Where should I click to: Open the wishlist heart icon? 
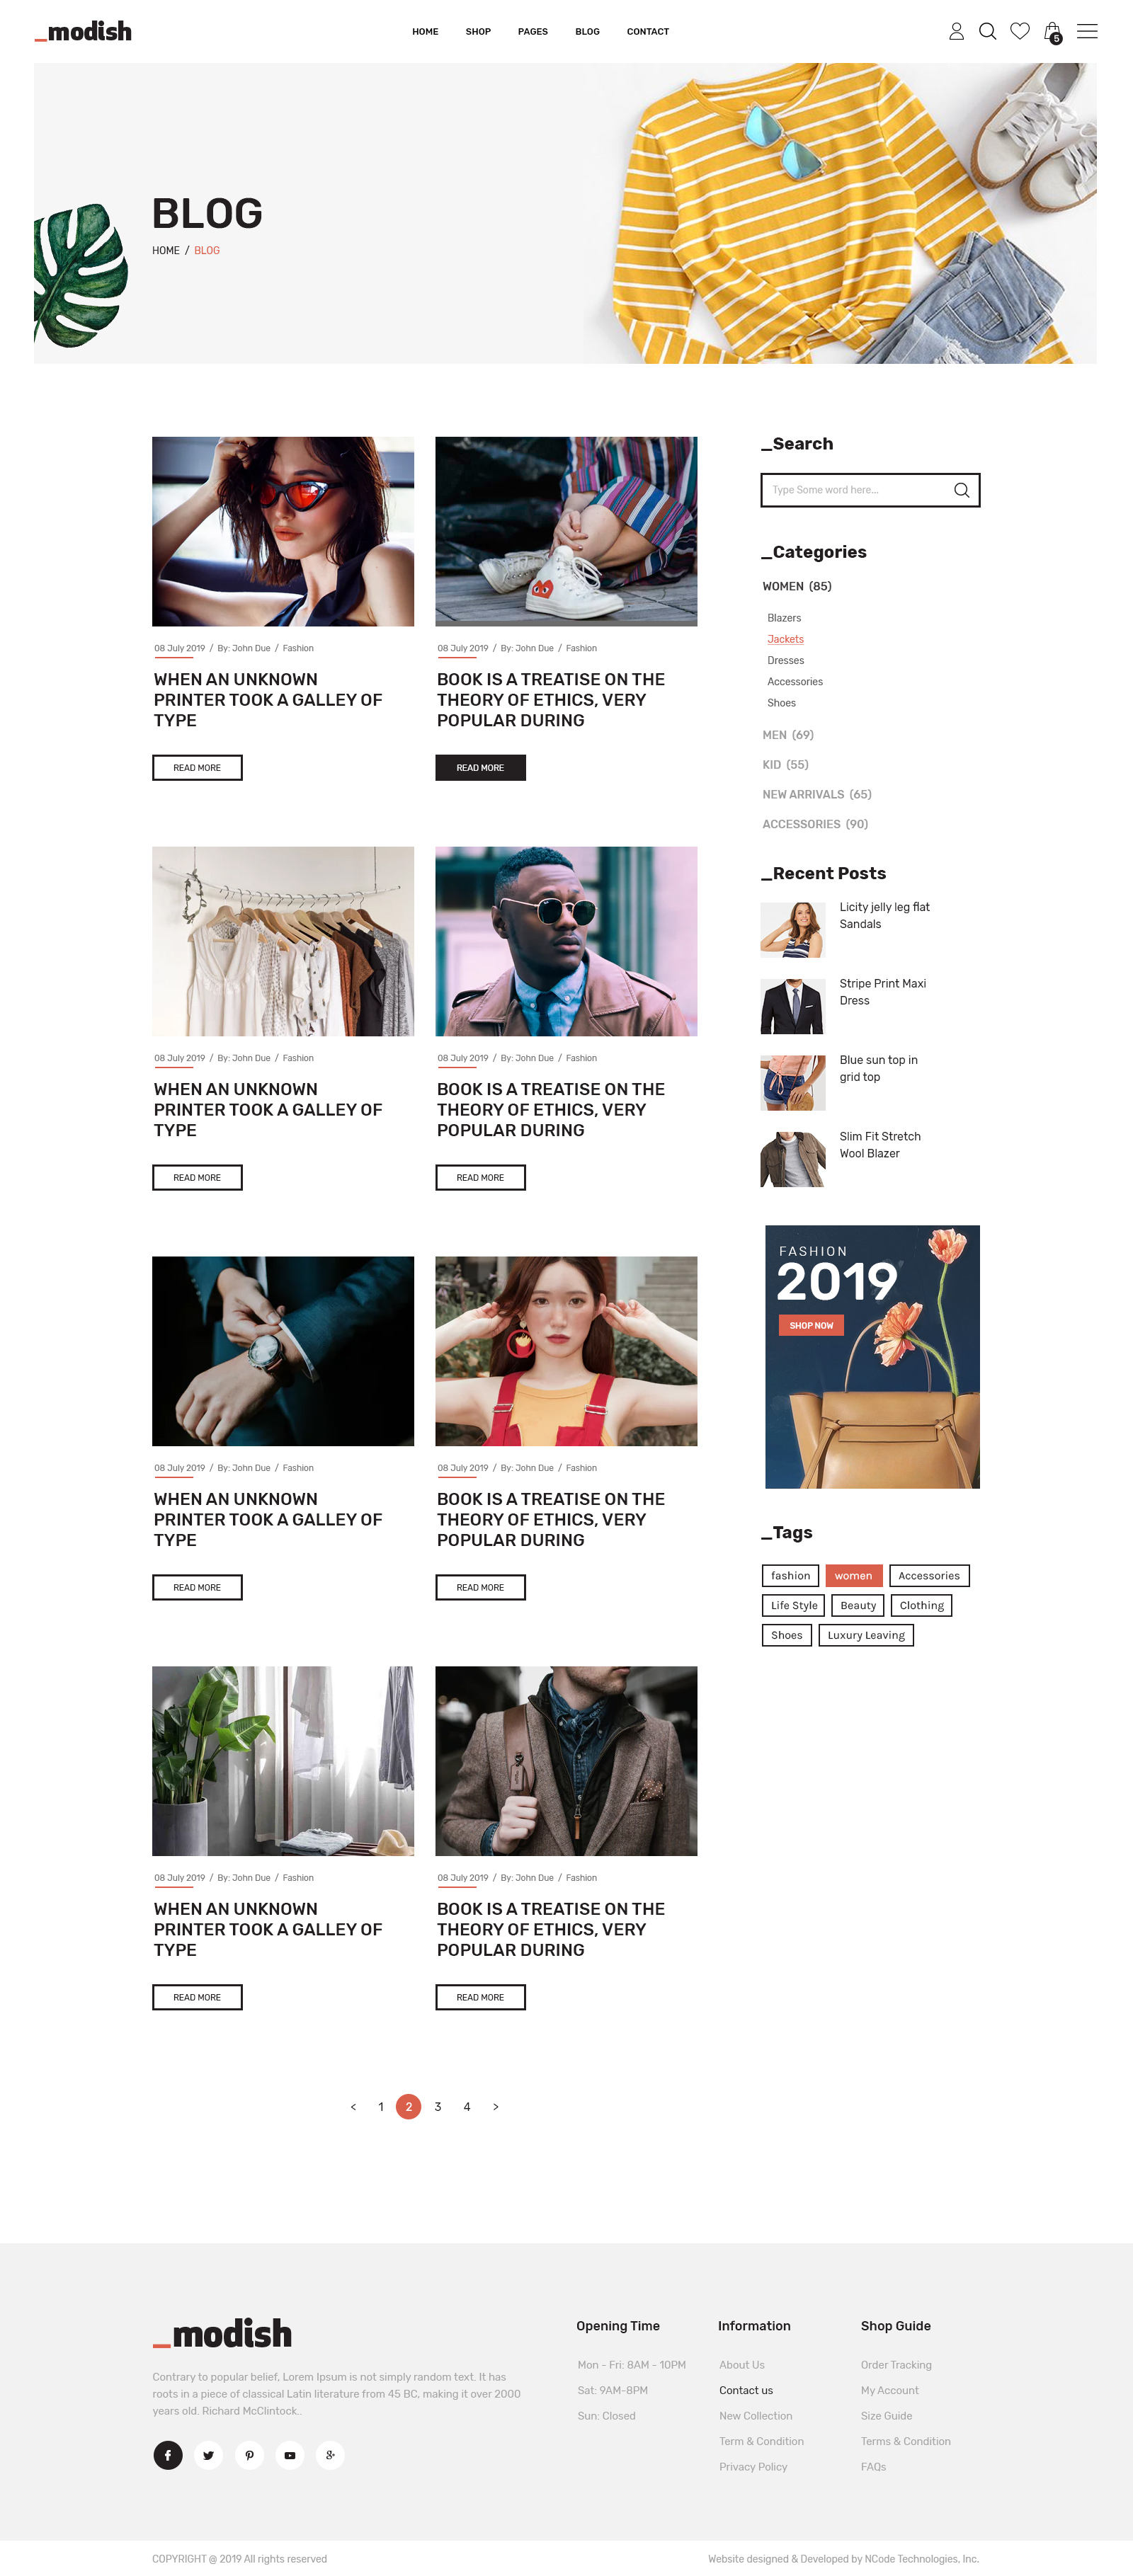coord(1019,31)
